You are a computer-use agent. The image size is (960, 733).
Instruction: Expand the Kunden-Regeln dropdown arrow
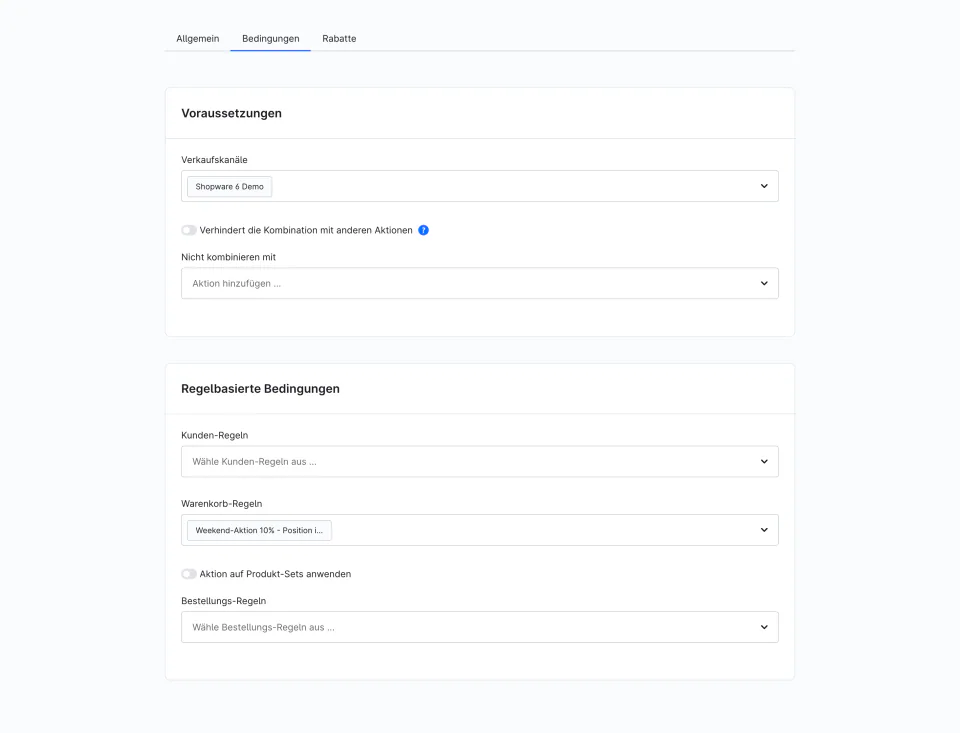[764, 462]
